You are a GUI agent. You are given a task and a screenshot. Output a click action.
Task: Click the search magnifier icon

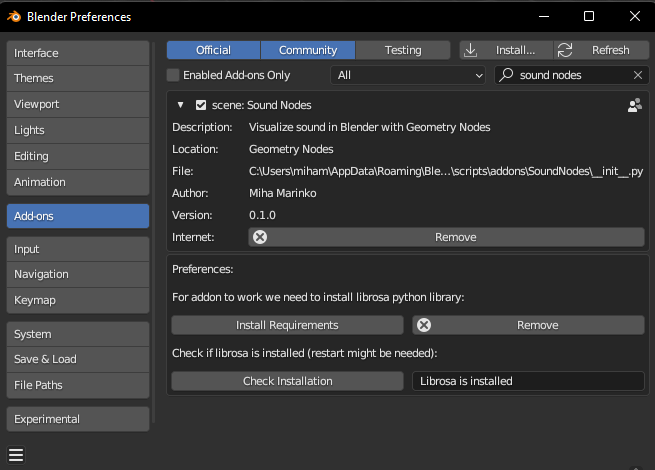506,75
